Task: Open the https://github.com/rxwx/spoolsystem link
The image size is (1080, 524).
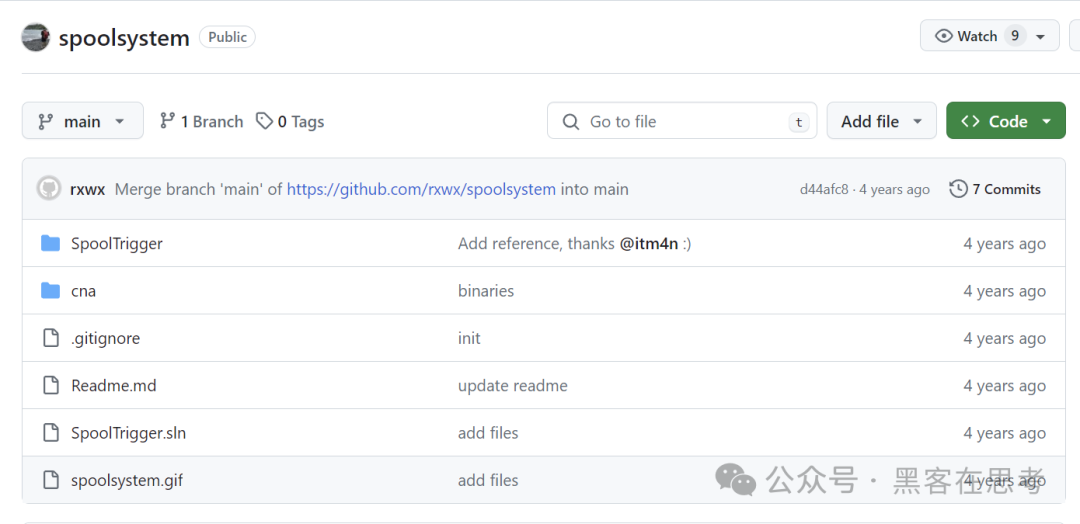Action: (x=421, y=189)
